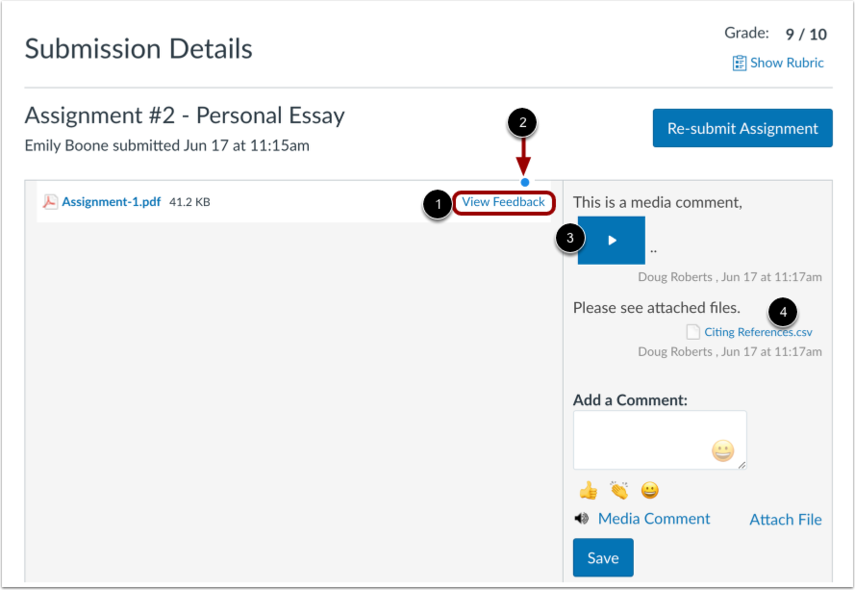Click the file icon beside Citing References.csv
The image size is (855, 590).
coord(693,332)
